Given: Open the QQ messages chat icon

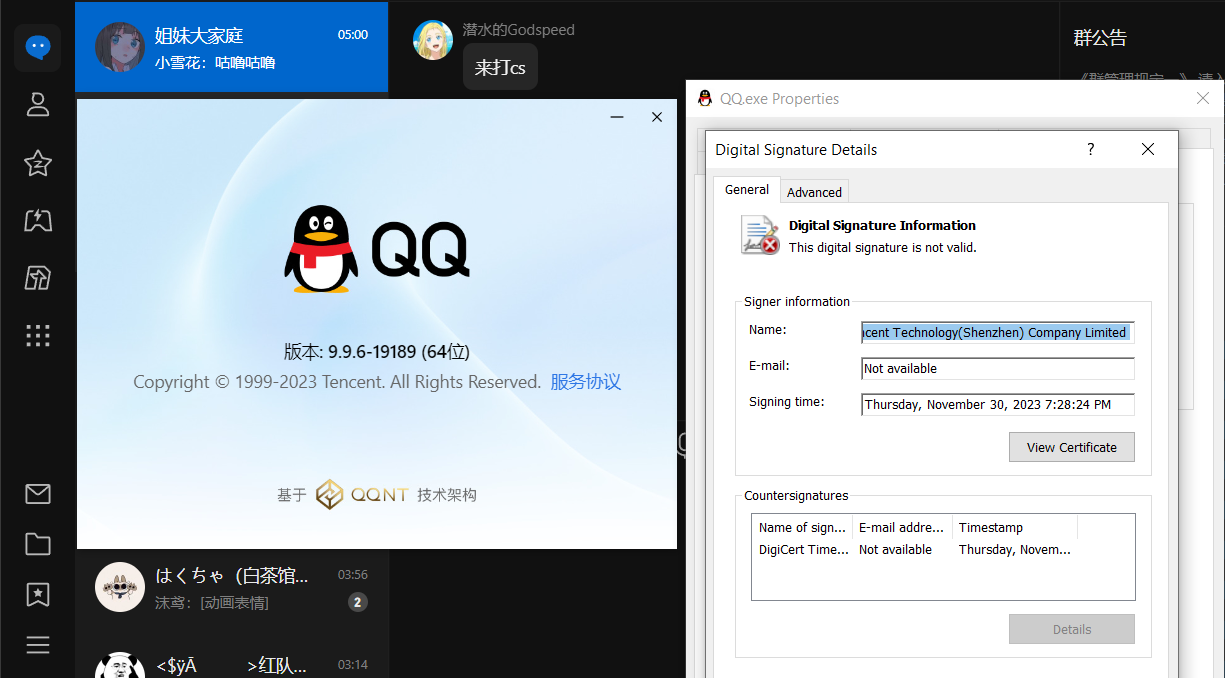Looking at the screenshot, I should click(38, 47).
